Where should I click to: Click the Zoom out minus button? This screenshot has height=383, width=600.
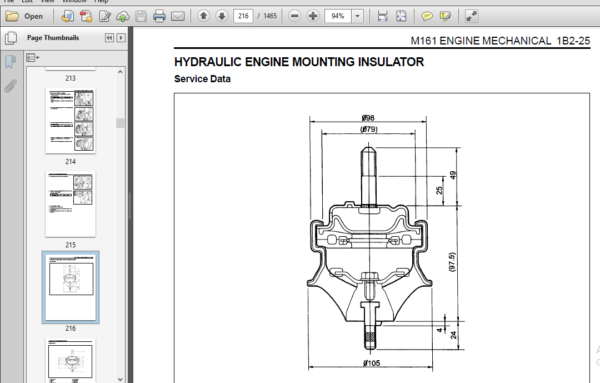(295, 16)
